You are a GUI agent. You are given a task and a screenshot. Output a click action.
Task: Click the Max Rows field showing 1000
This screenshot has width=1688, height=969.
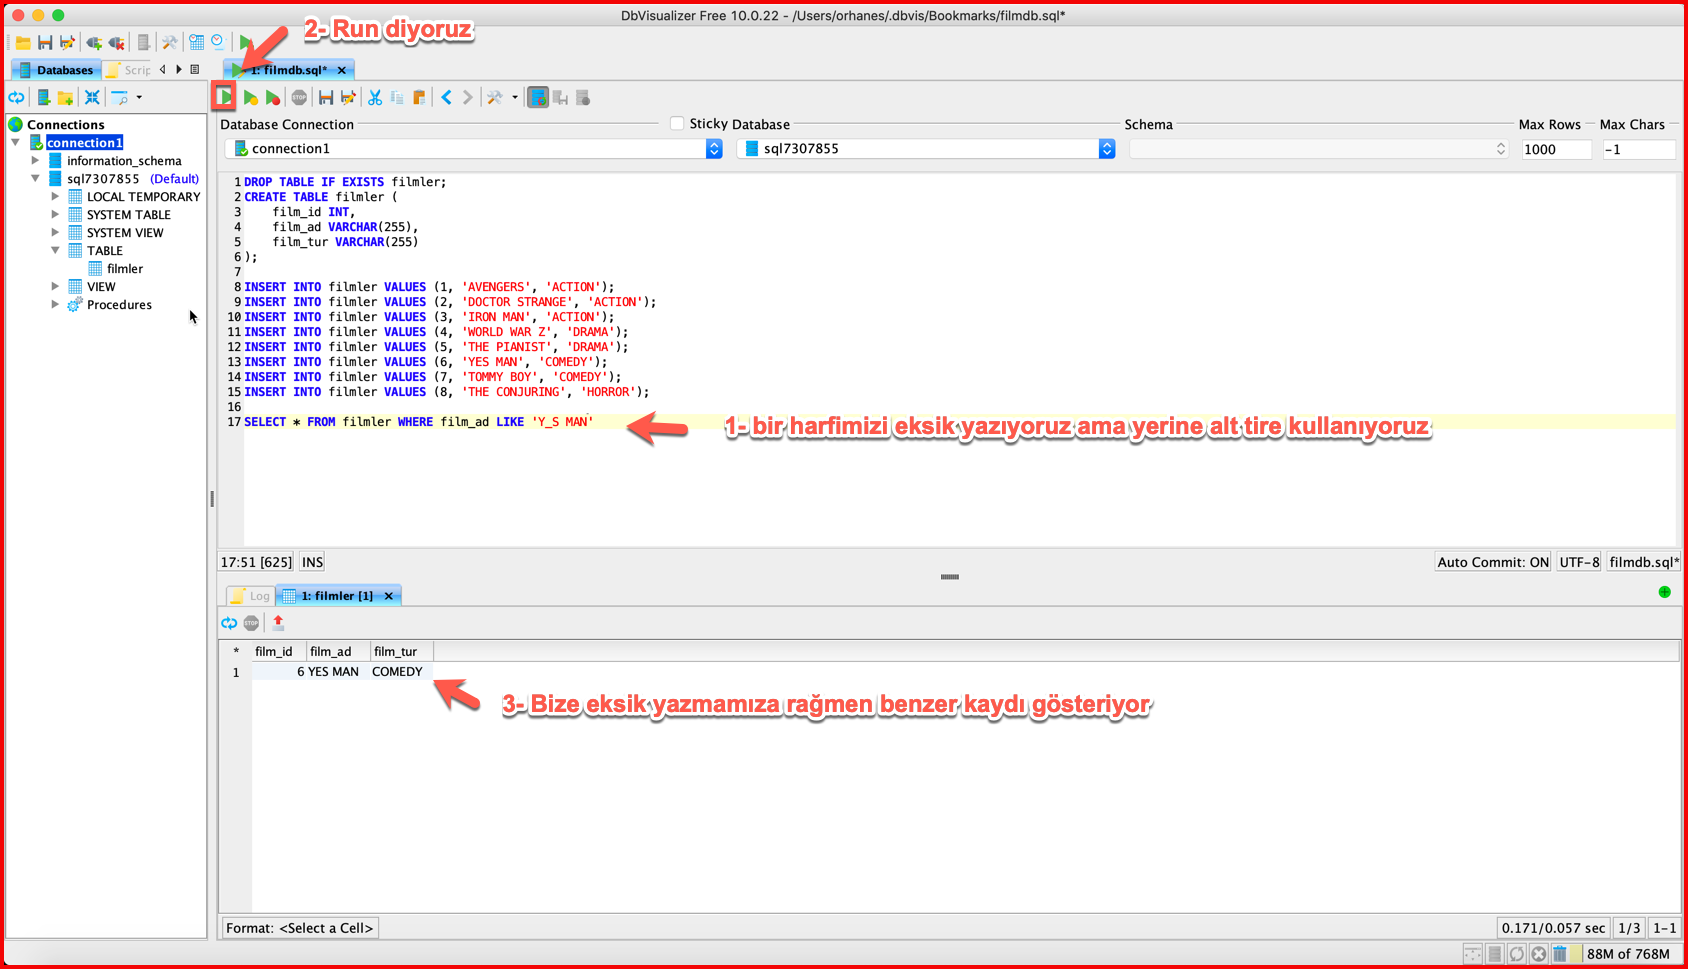[1556, 149]
